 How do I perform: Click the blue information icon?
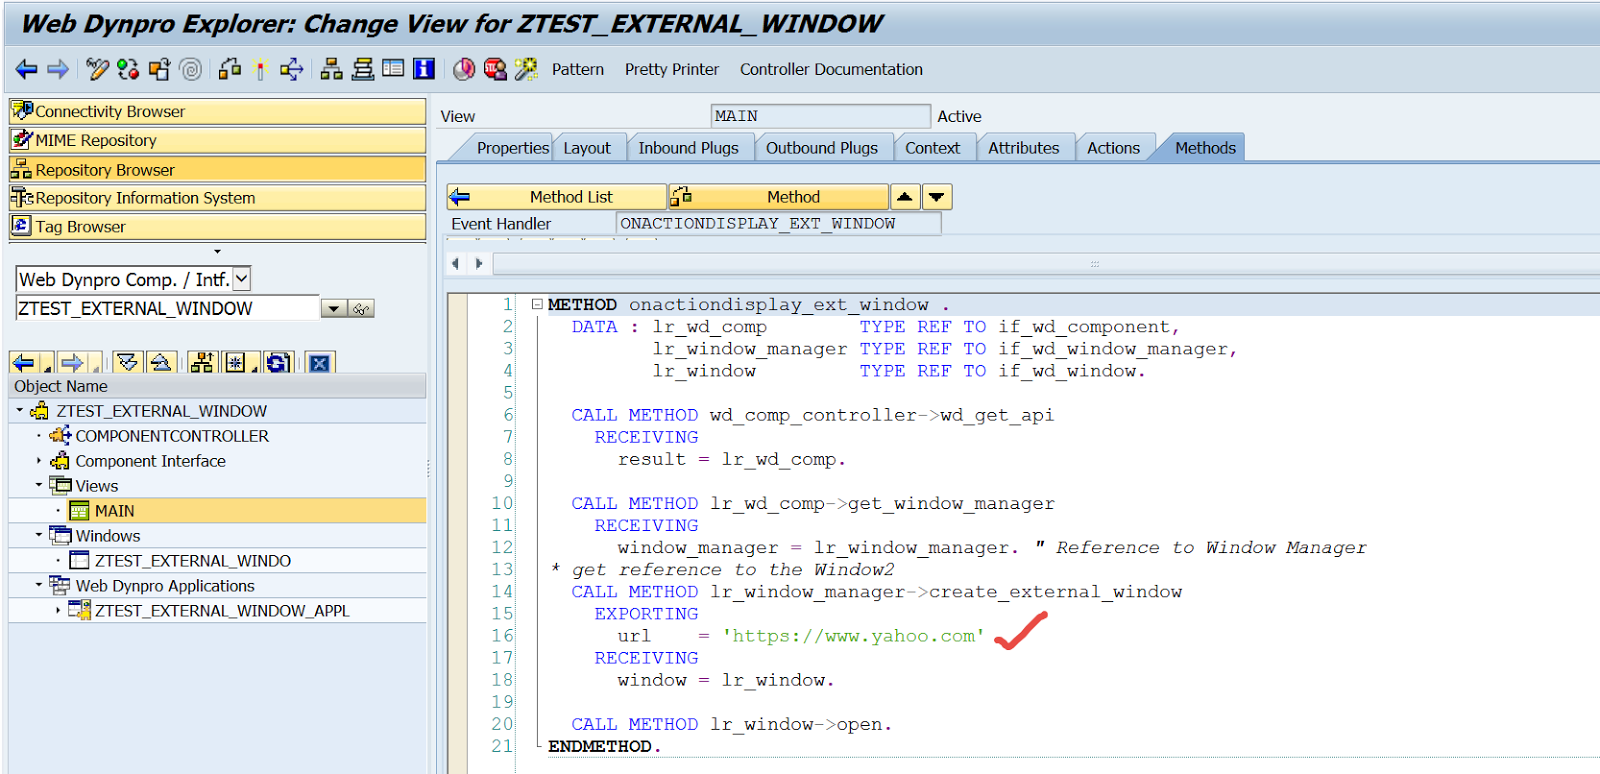[424, 69]
